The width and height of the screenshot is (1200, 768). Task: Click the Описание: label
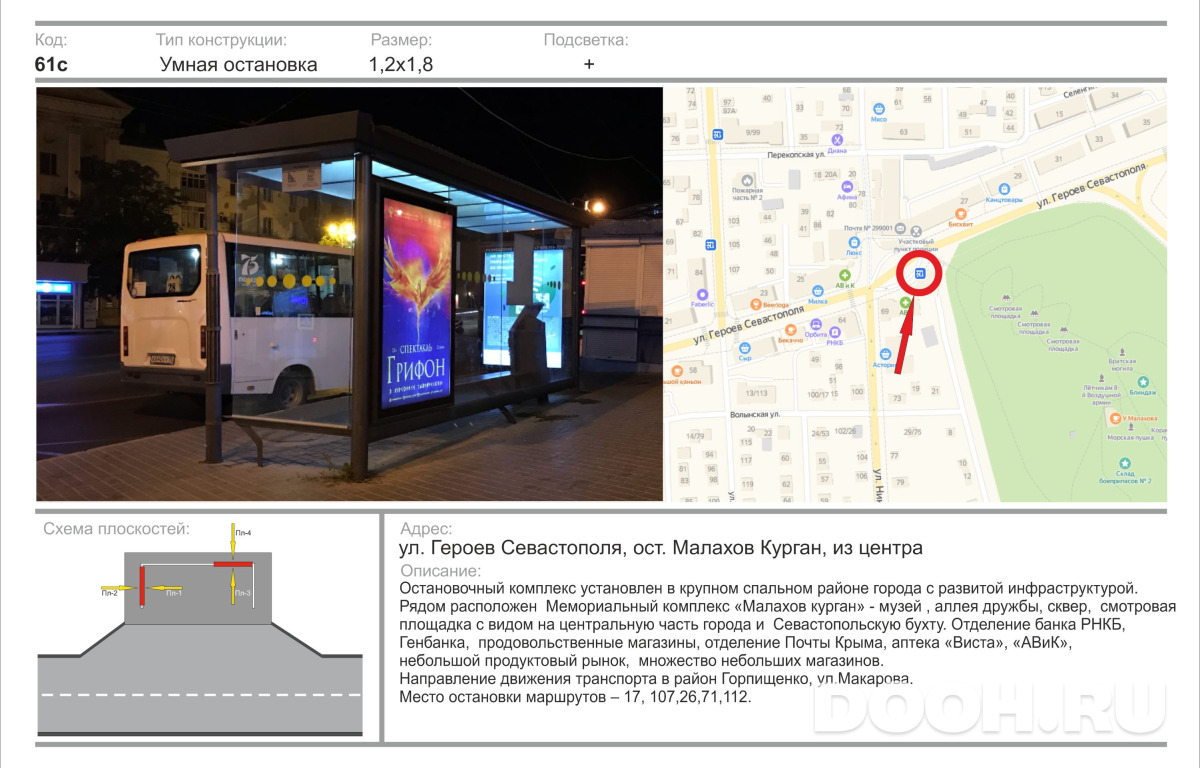point(440,571)
